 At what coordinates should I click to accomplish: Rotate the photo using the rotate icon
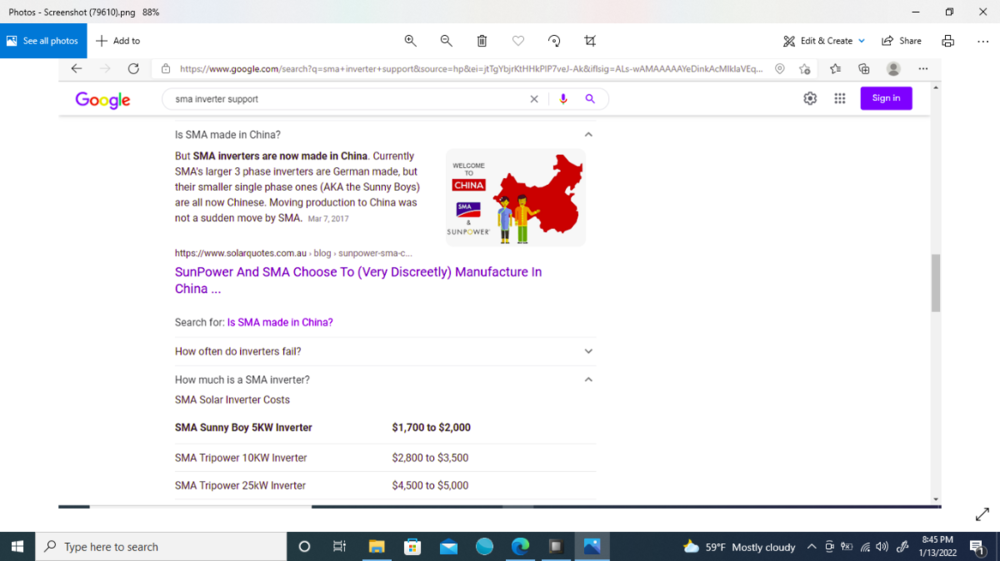click(x=554, y=41)
